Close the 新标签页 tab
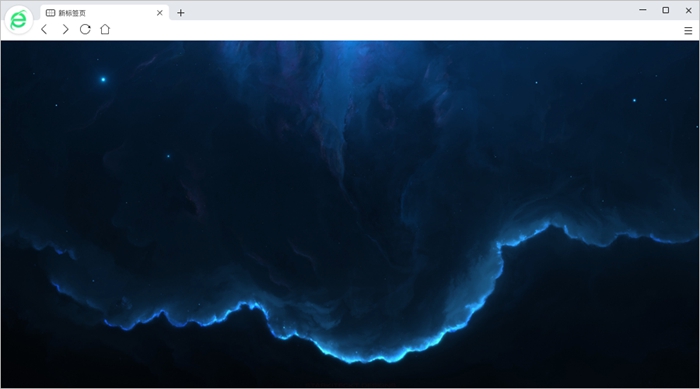The height and width of the screenshot is (389, 700). pyautogui.click(x=159, y=13)
